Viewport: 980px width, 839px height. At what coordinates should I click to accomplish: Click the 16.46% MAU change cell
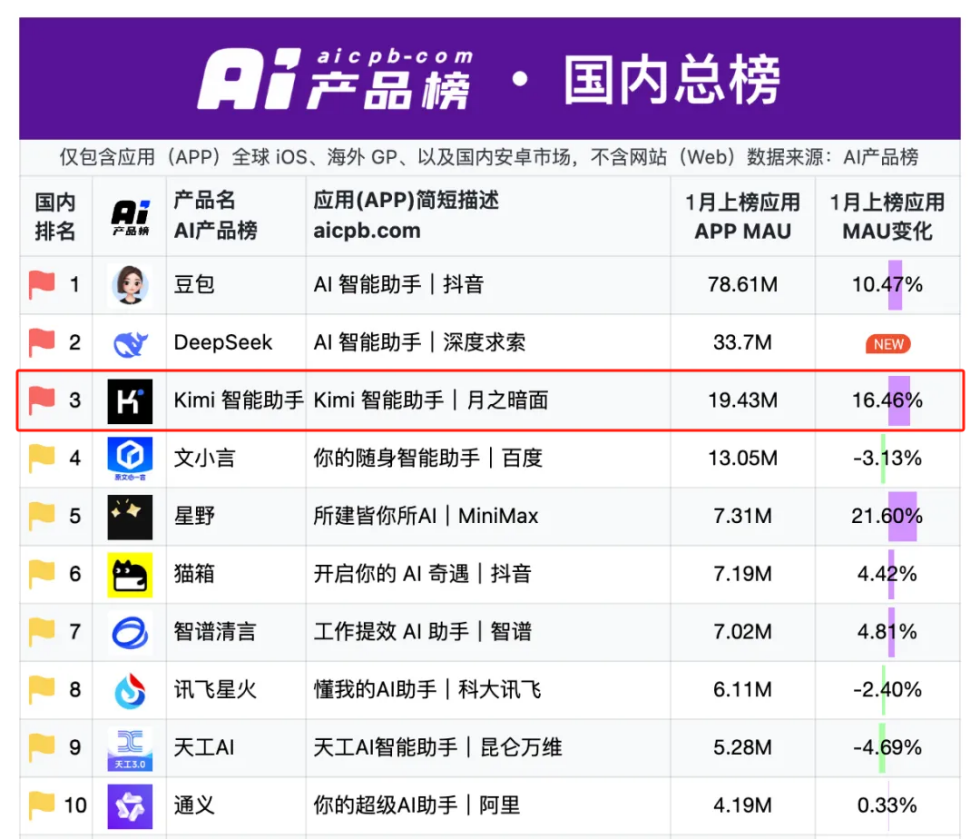(x=888, y=400)
